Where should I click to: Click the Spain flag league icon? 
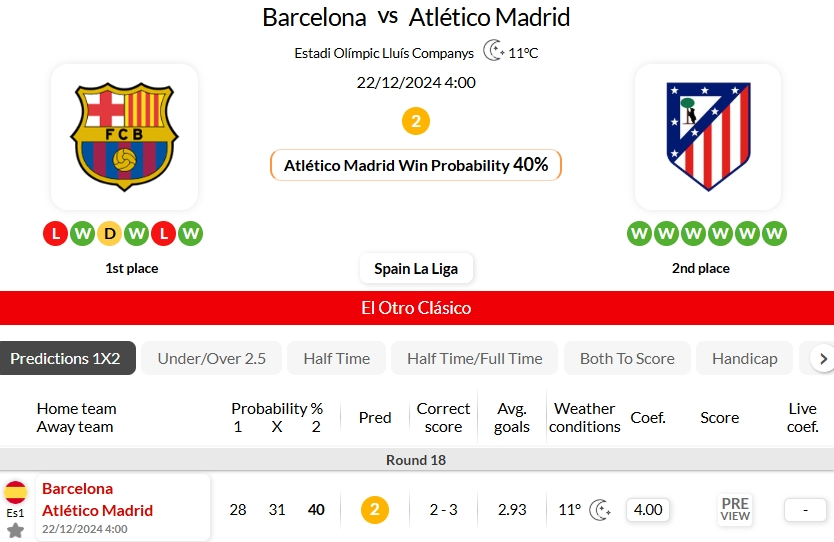click(x=16, y=492)
